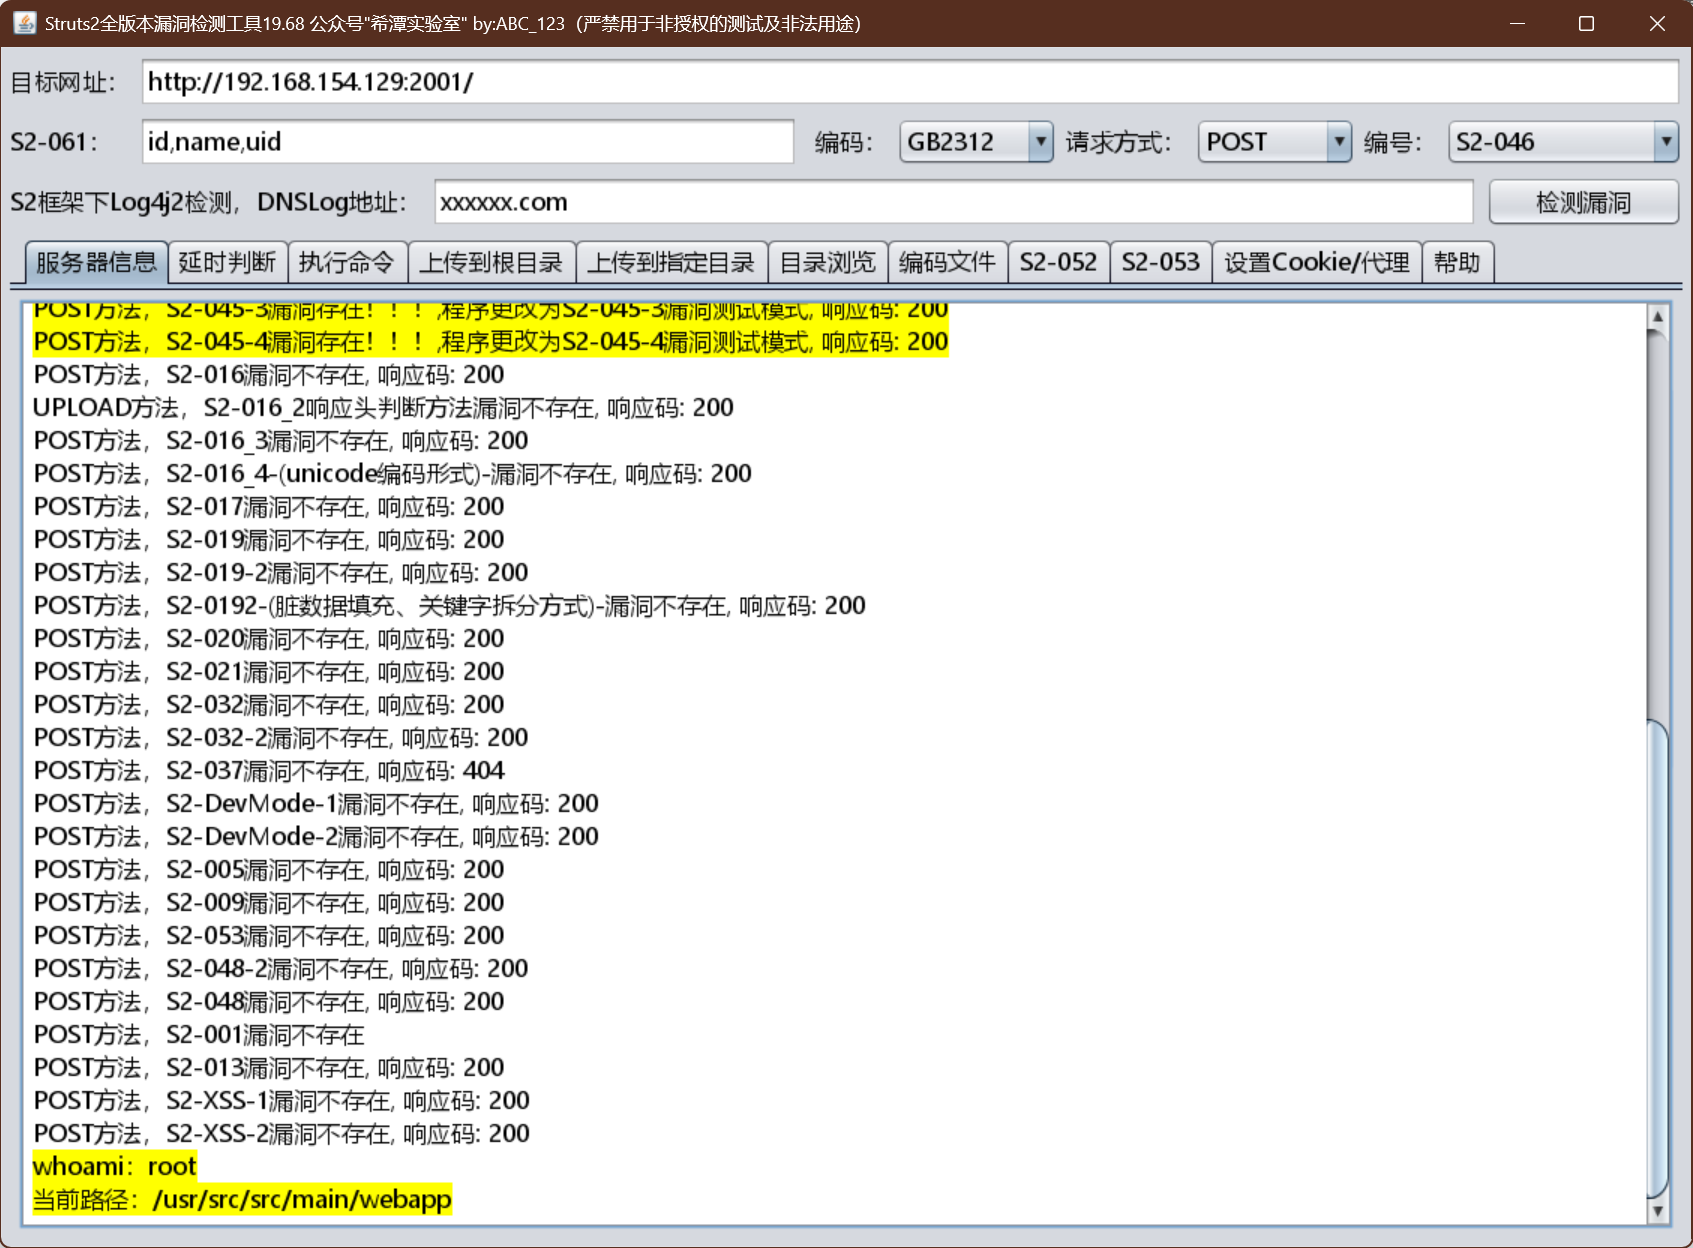1693x1248 pixels.
Task: Switch to the S2-052 tab
Action: coord(1059,263)
